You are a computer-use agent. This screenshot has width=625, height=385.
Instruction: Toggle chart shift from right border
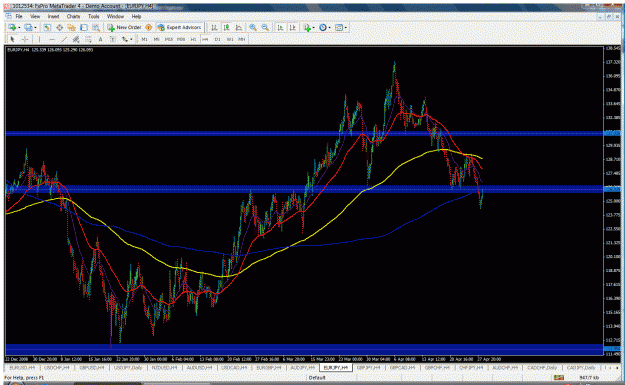pyautogui.click(x=293, y=27)
